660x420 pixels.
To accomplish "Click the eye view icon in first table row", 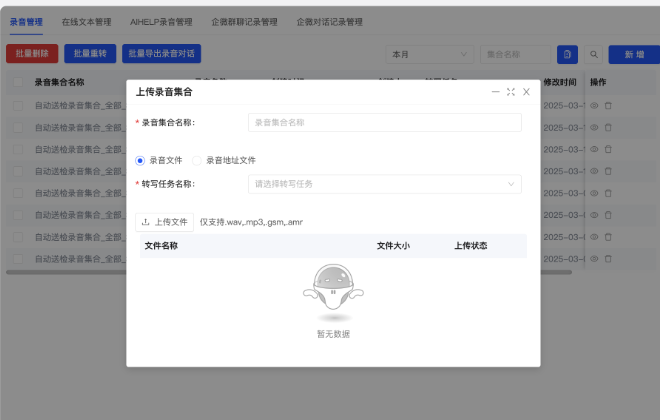I will coord(594,105).
